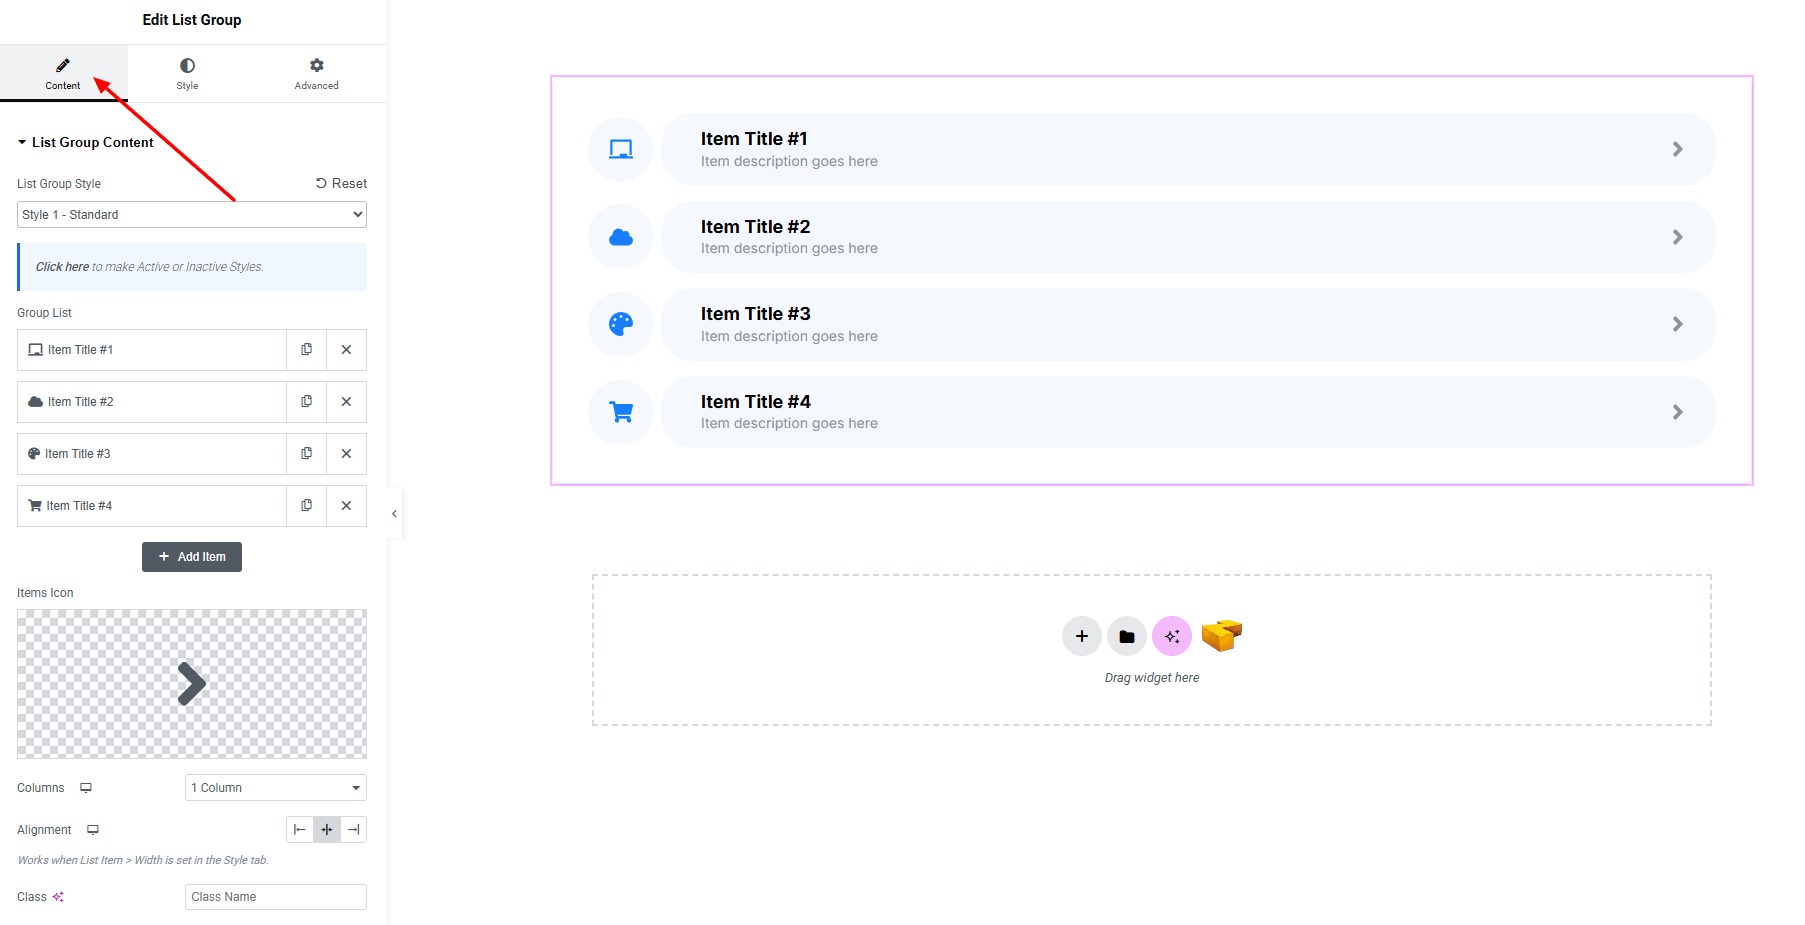The image size is (1805, 925).
Task: Set alignment to left
Action: (299, 830)
